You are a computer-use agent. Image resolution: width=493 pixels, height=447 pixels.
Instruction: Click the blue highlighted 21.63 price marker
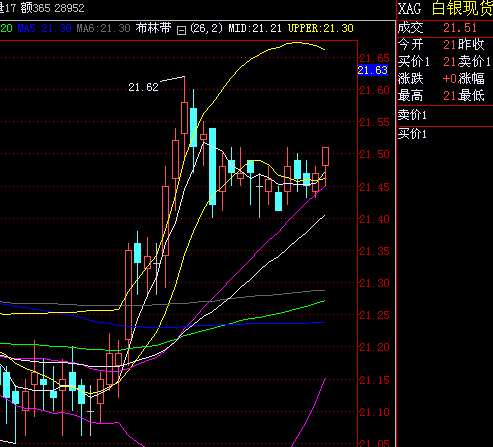pos(373,70)
